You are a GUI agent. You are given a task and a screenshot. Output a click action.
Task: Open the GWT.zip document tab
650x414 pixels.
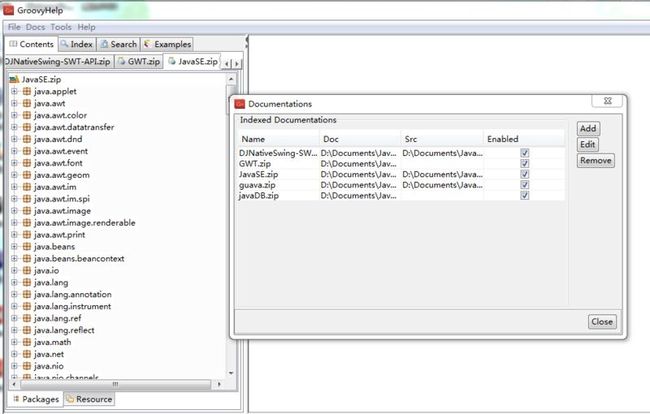(x=139, y=61)
